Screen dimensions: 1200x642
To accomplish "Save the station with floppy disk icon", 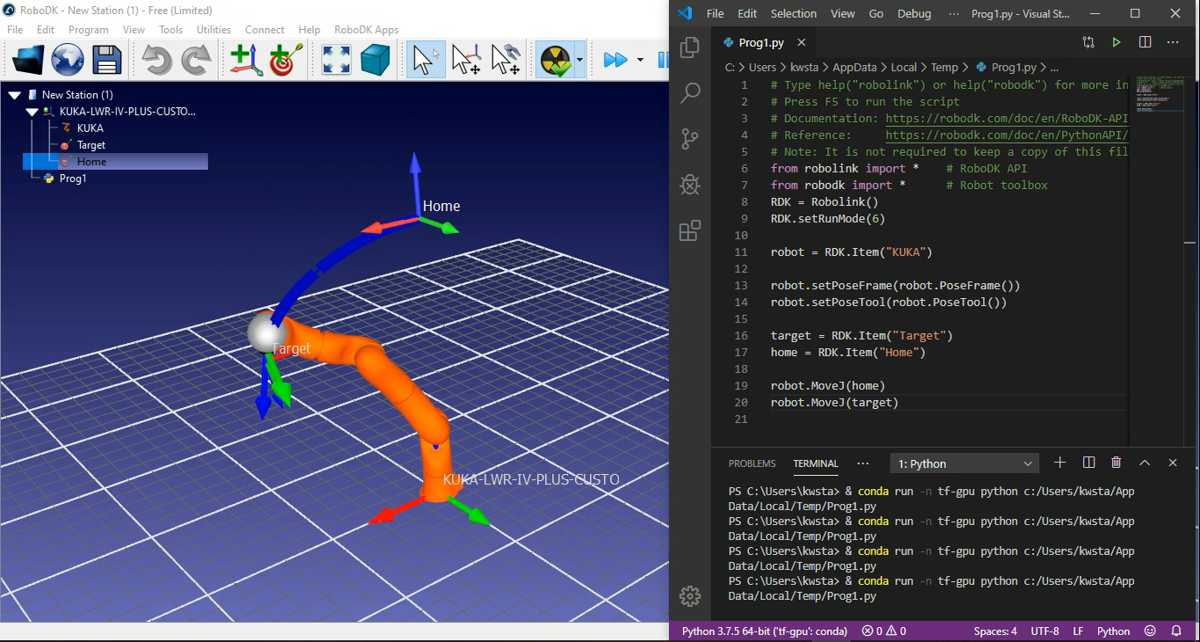I will coord(107,60).
